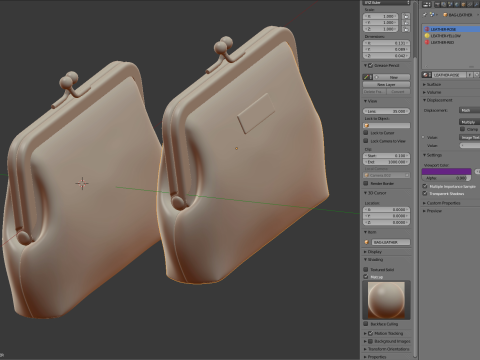This screenshot has height=360, width=480.
Task: Toggle the Render Border checkbox
Action: point(366,183)
